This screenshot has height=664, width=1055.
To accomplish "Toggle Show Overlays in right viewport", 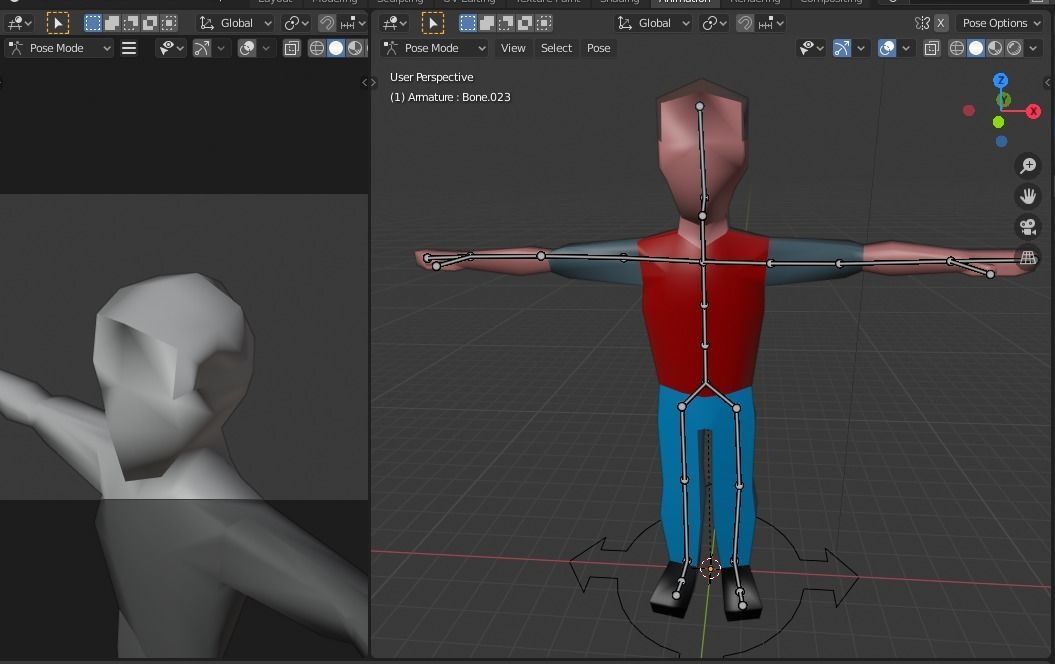I will pos(887,48).
